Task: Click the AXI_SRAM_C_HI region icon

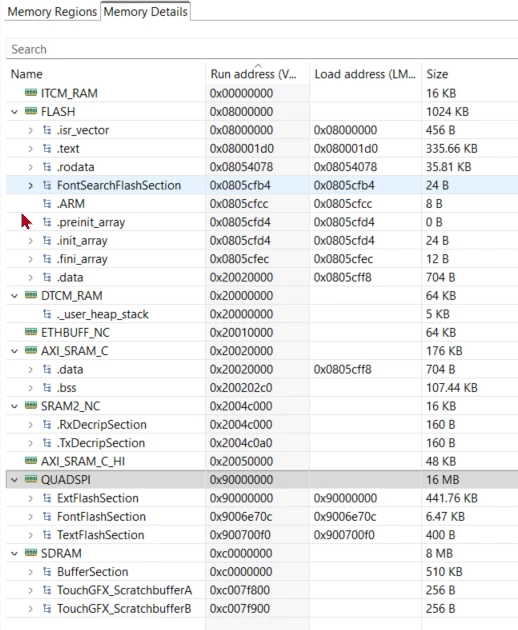Action: click(31, 461)
